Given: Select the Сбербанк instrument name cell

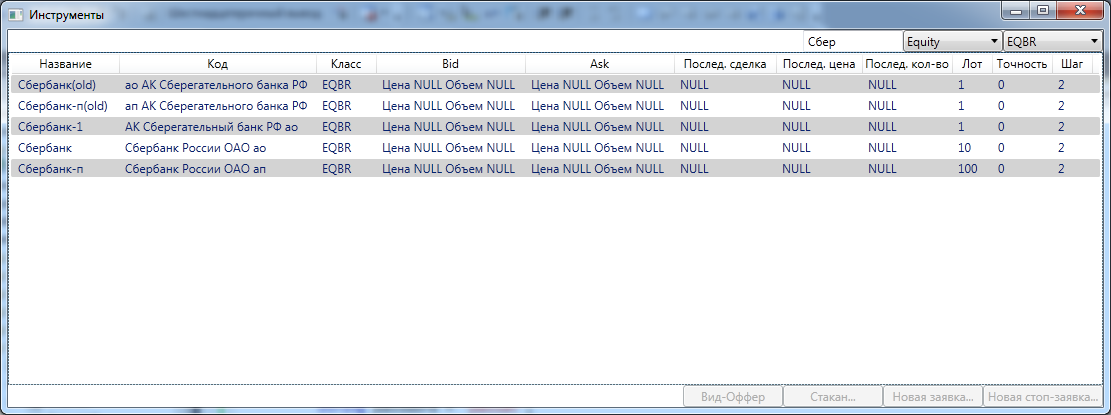Looking at the screenshot, I should pyautogui.click(x=45, y=149).
